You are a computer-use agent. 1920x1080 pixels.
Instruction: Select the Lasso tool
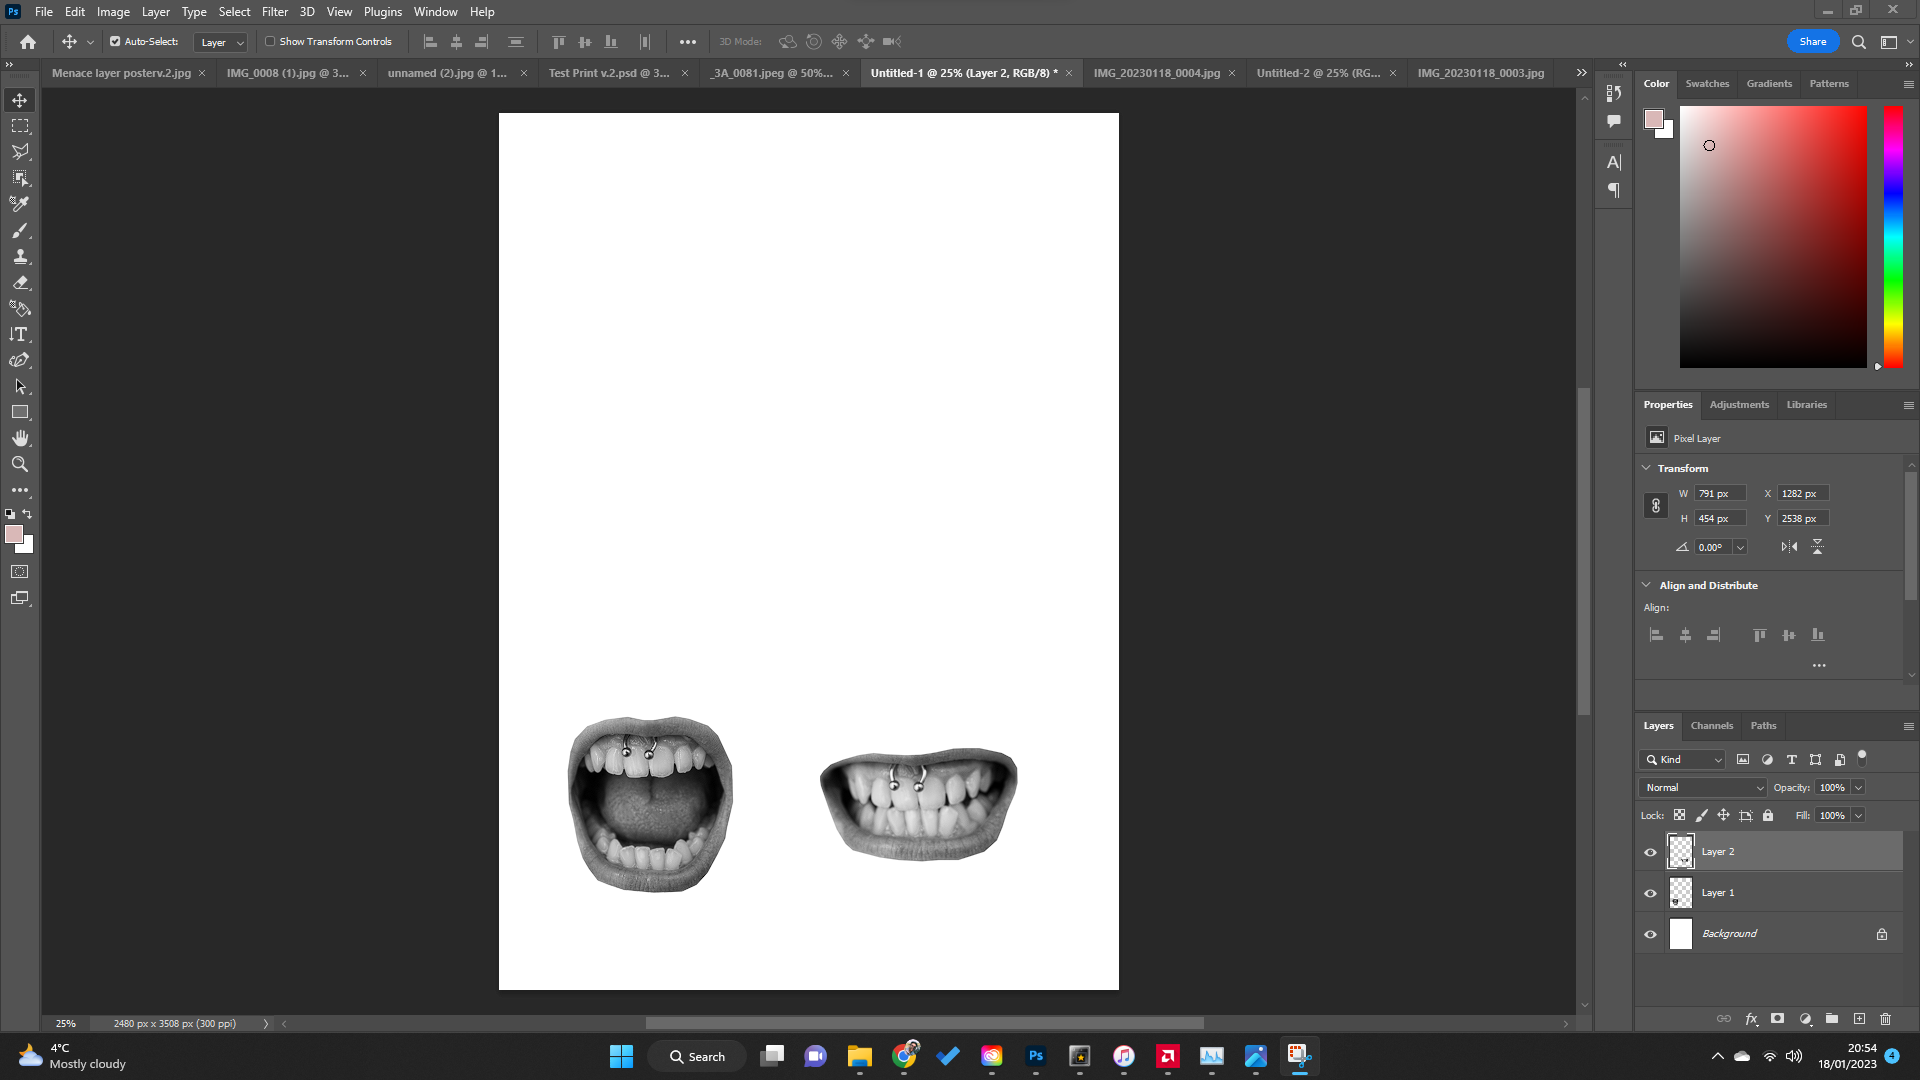coord(20,151)
